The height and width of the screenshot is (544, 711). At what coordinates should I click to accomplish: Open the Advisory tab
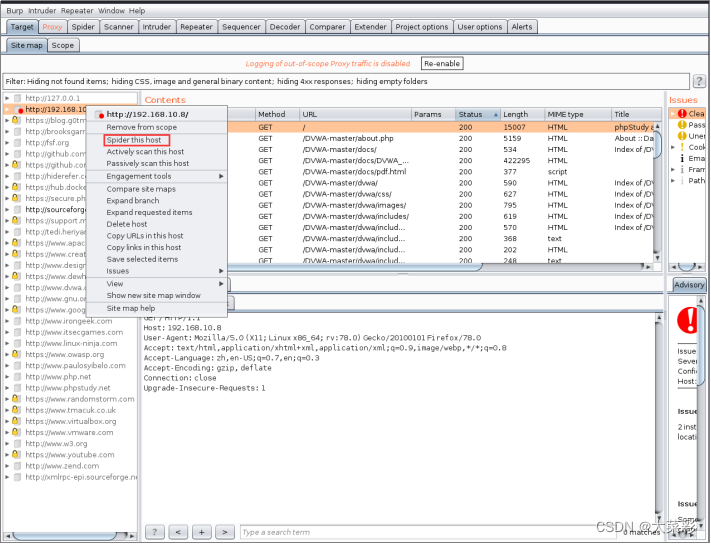point(689,285)
